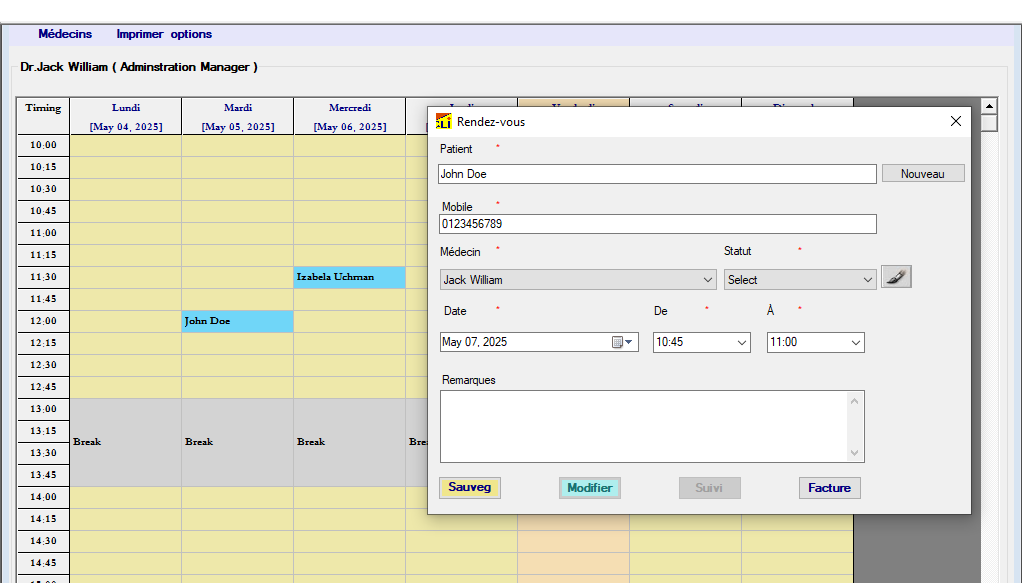Expand the De start time dropdown
1022x583 pixels.
(742, 342)
